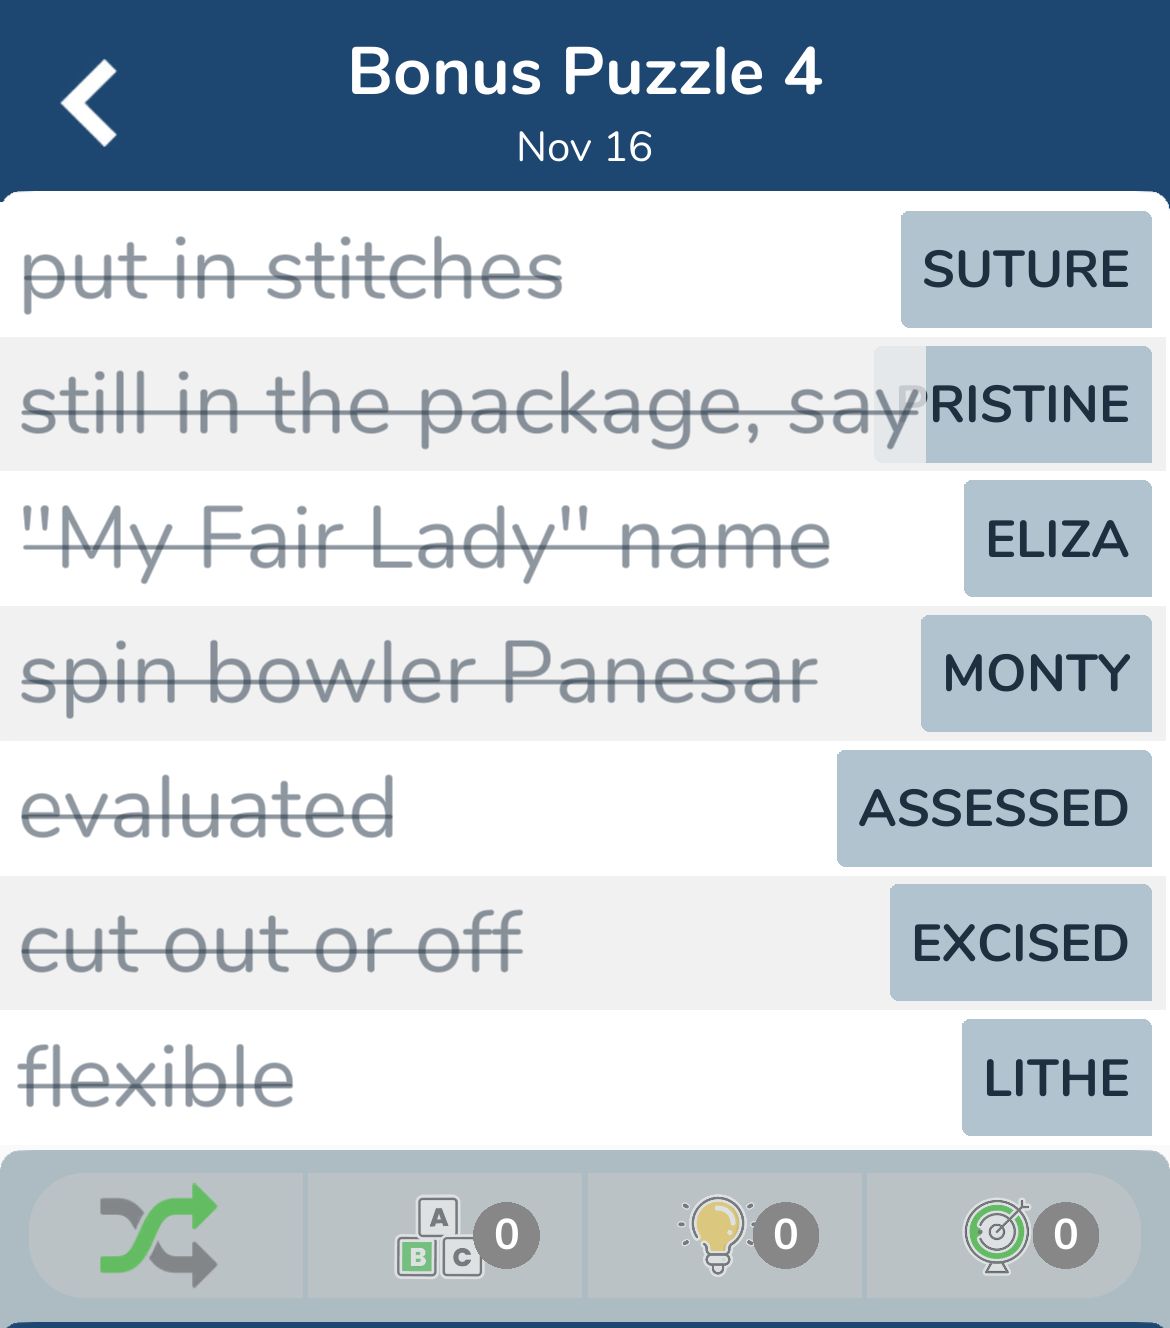The image size is (1170, 1328).
Task: Select the ASSESSED answer tile
Action: click(994, 808)
